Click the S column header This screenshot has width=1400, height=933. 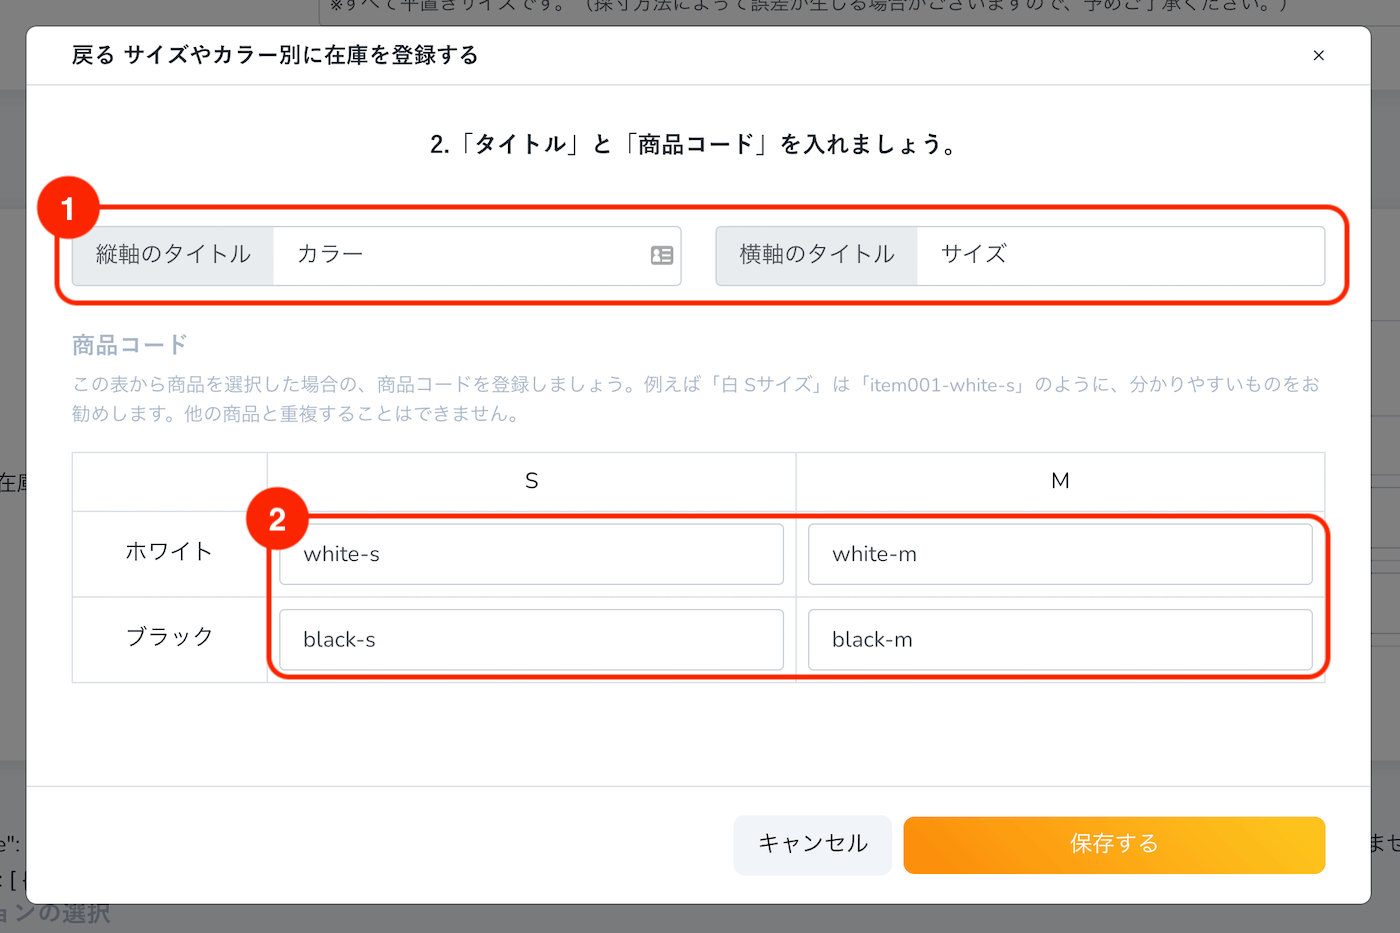(531, 481)
